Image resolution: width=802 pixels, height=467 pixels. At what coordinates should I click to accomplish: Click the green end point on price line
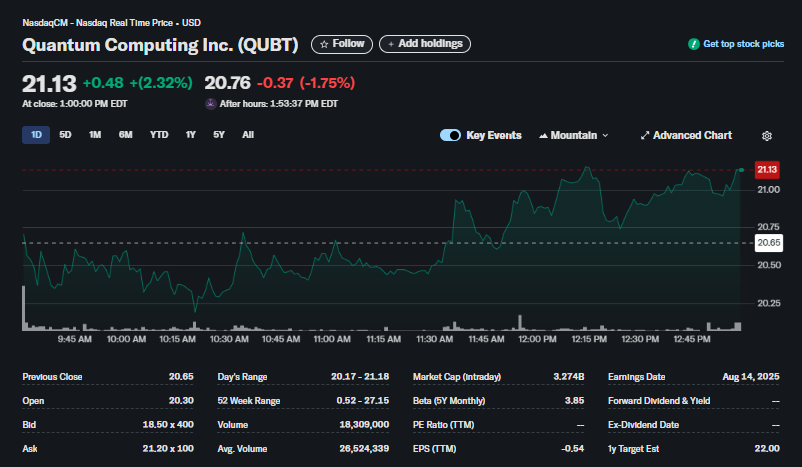click(x=741, y=170)
